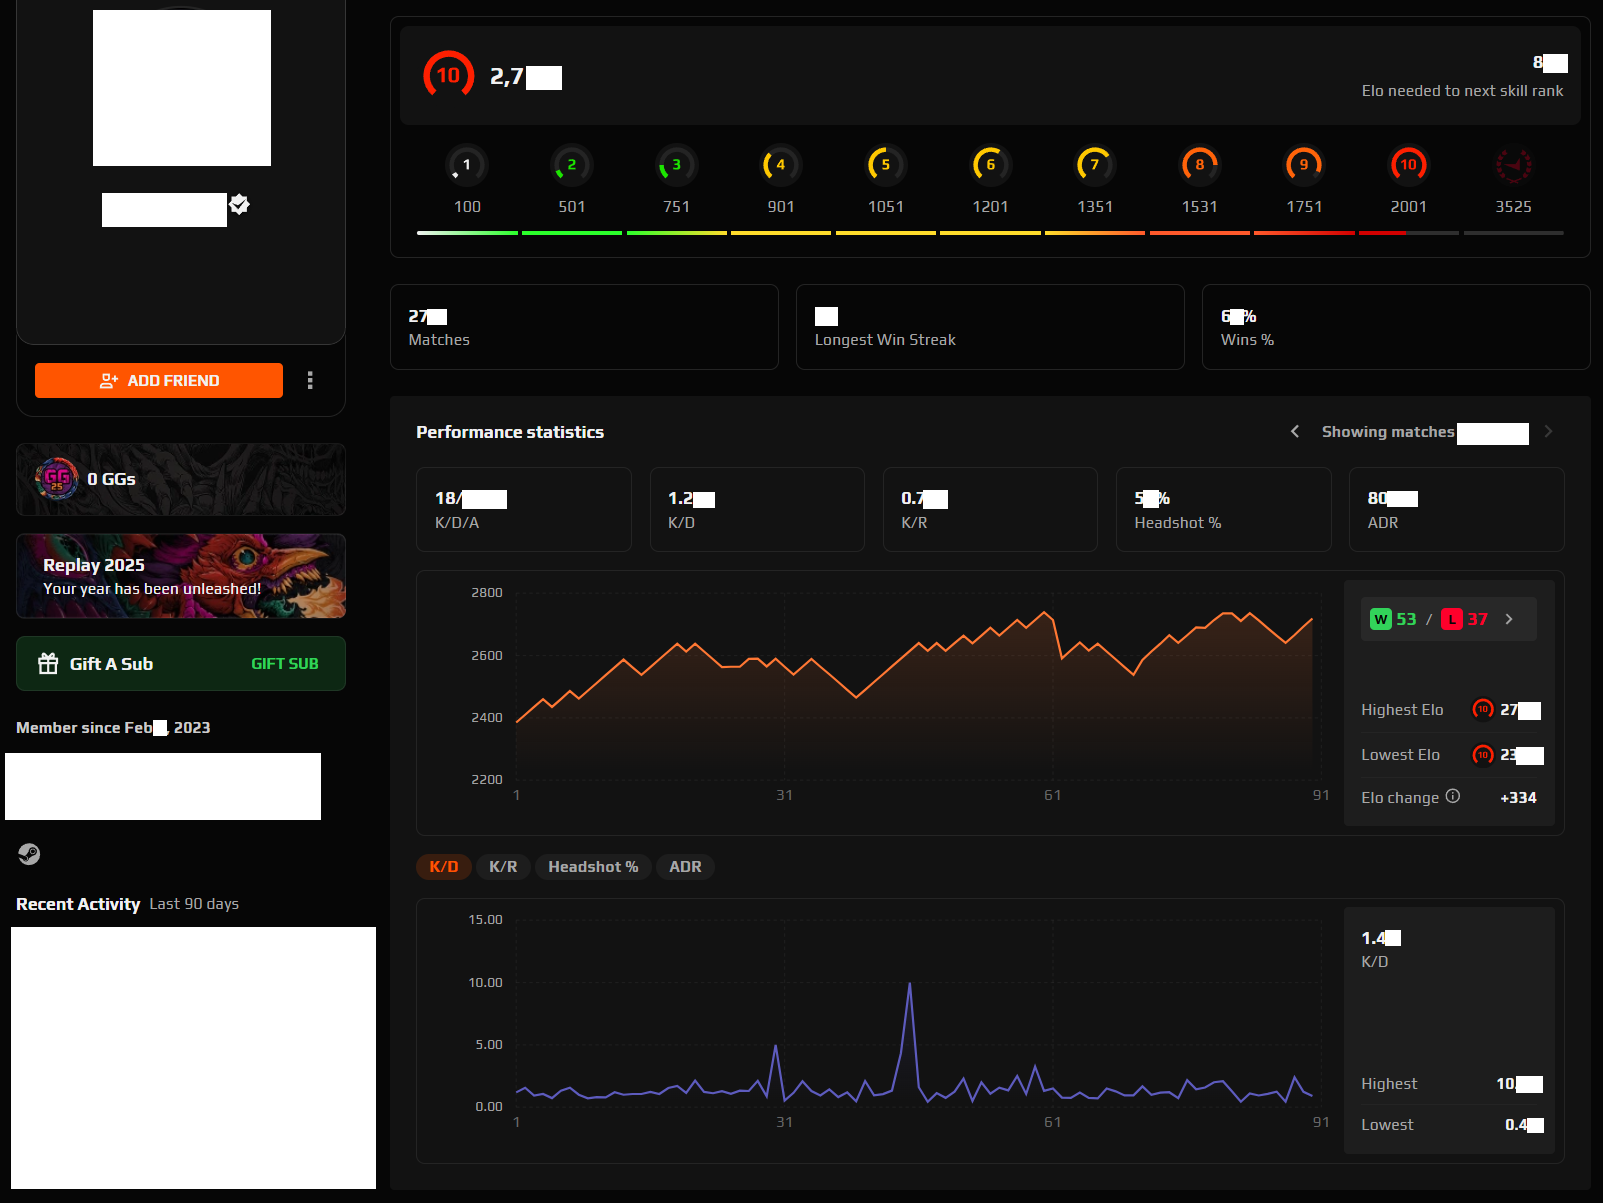Viewport: 1603px width, 1203px height.
Task: Select the level 5 skill rank icon
Action: coord(885,165)
